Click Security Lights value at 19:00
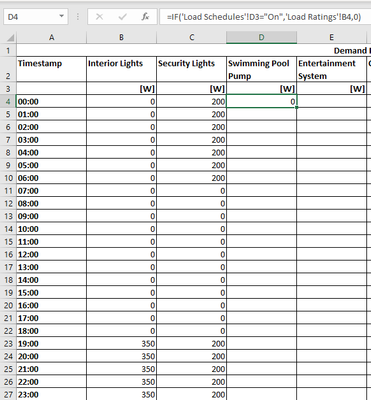 (191, 344)
